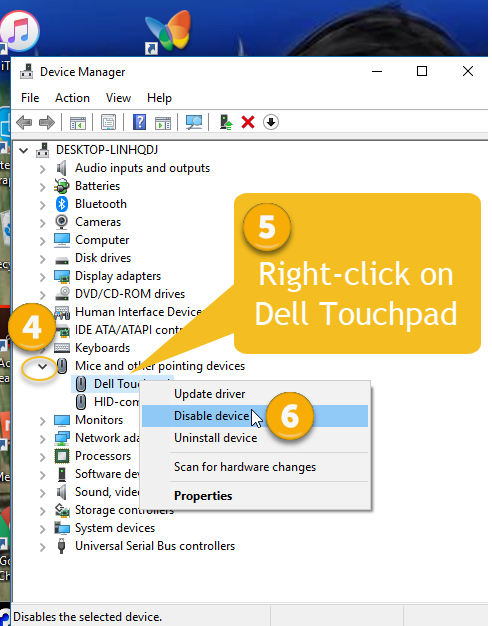Expand the Disk drives category
Image resolution: width=492 pixels, height=626 pixels.
tap(42, 259)
